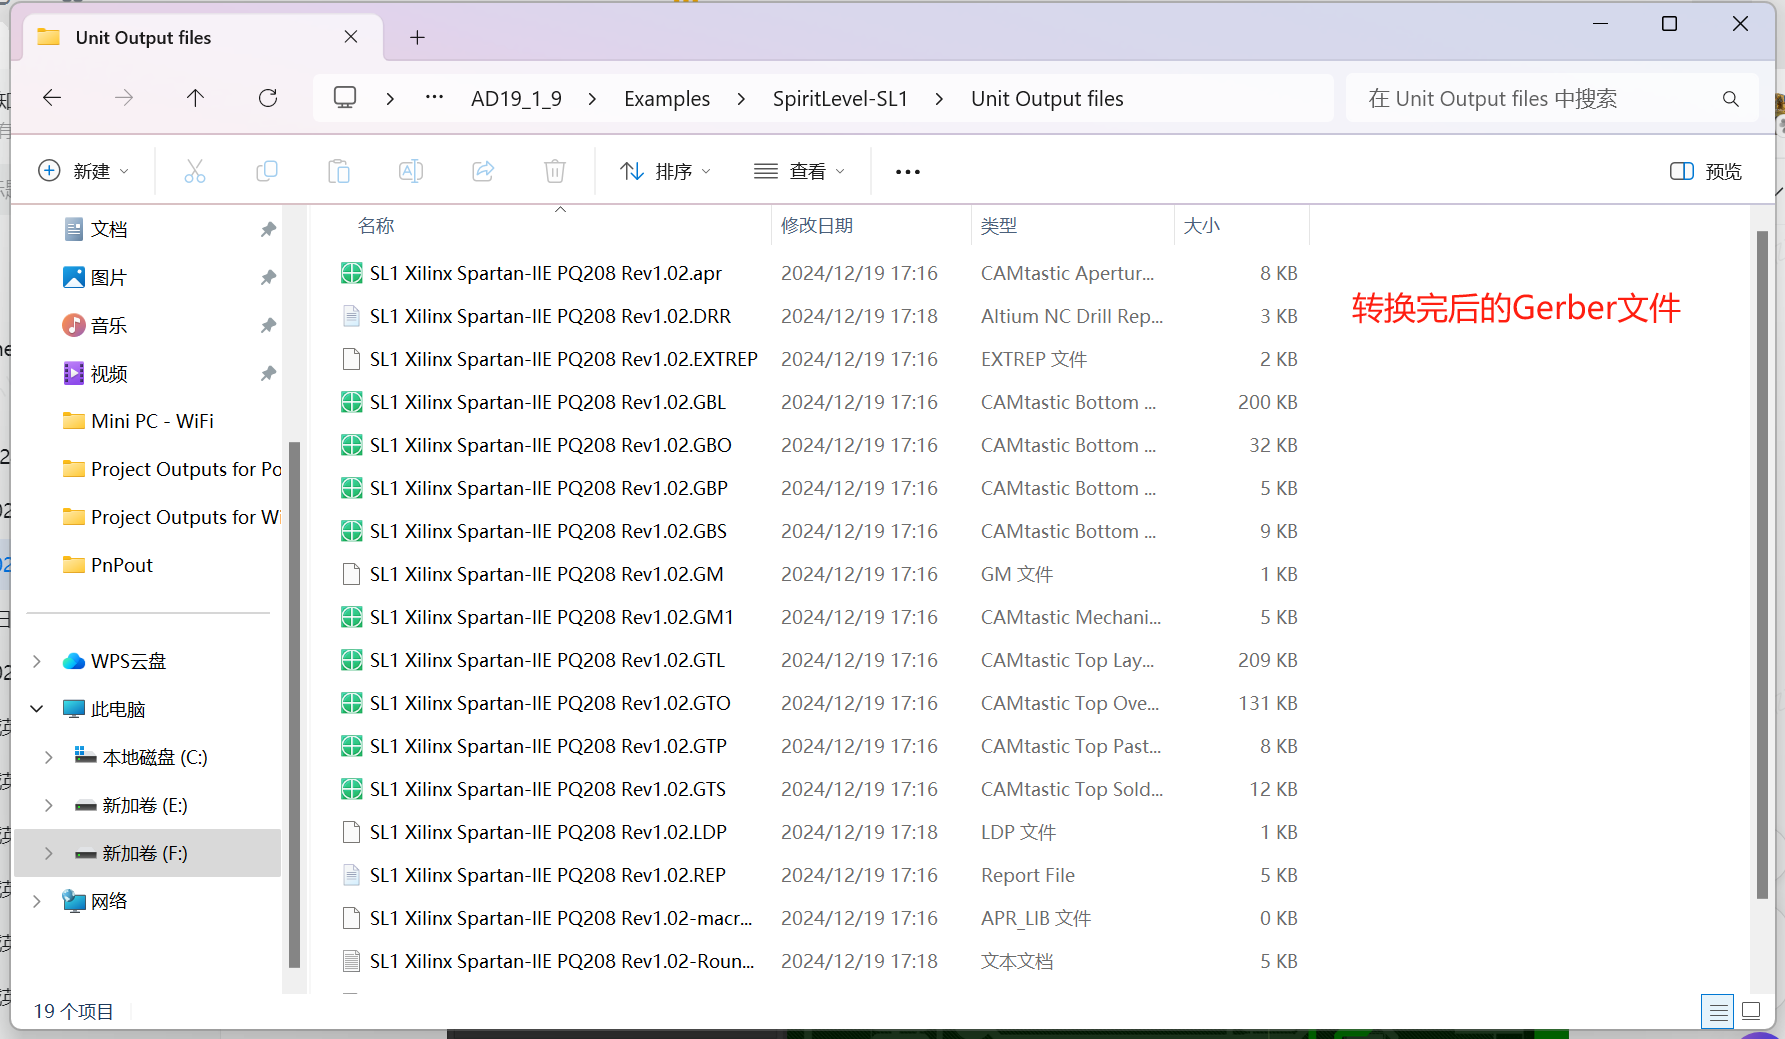Screen dimensions: 1785x1039
Task: Click the Cut scissors icon
Action: [195, 171]
